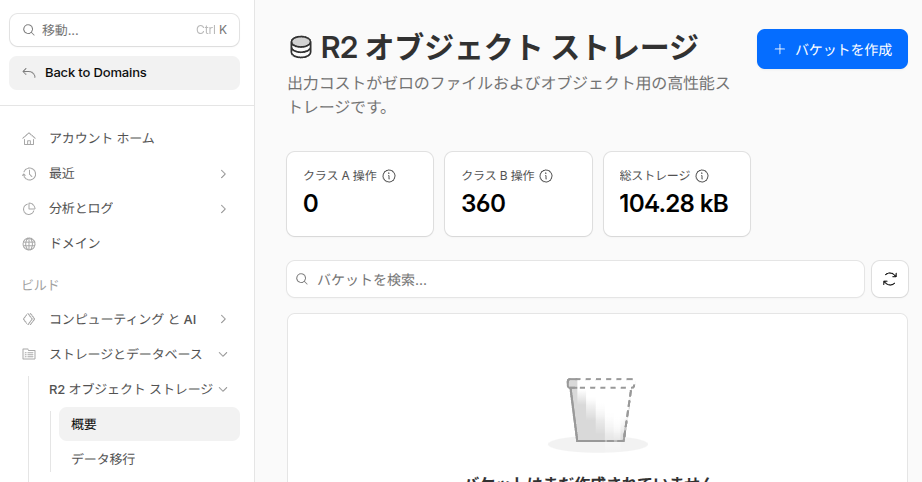Screen dimensions: 922x482
Task: Click the 分析とログ chart icon
Action: pos(29,208)
